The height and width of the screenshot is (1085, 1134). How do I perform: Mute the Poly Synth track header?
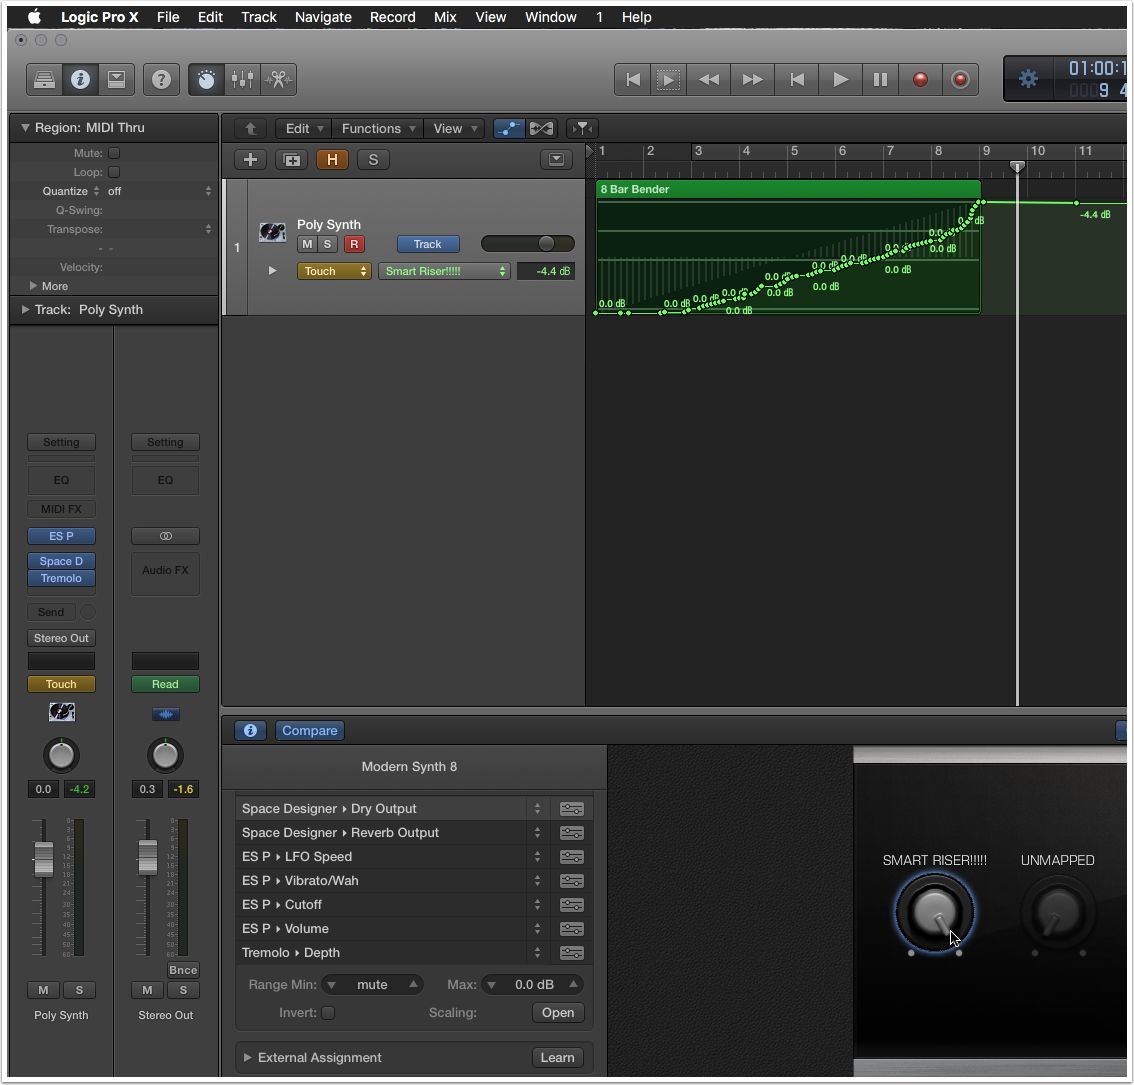point(307,244)
